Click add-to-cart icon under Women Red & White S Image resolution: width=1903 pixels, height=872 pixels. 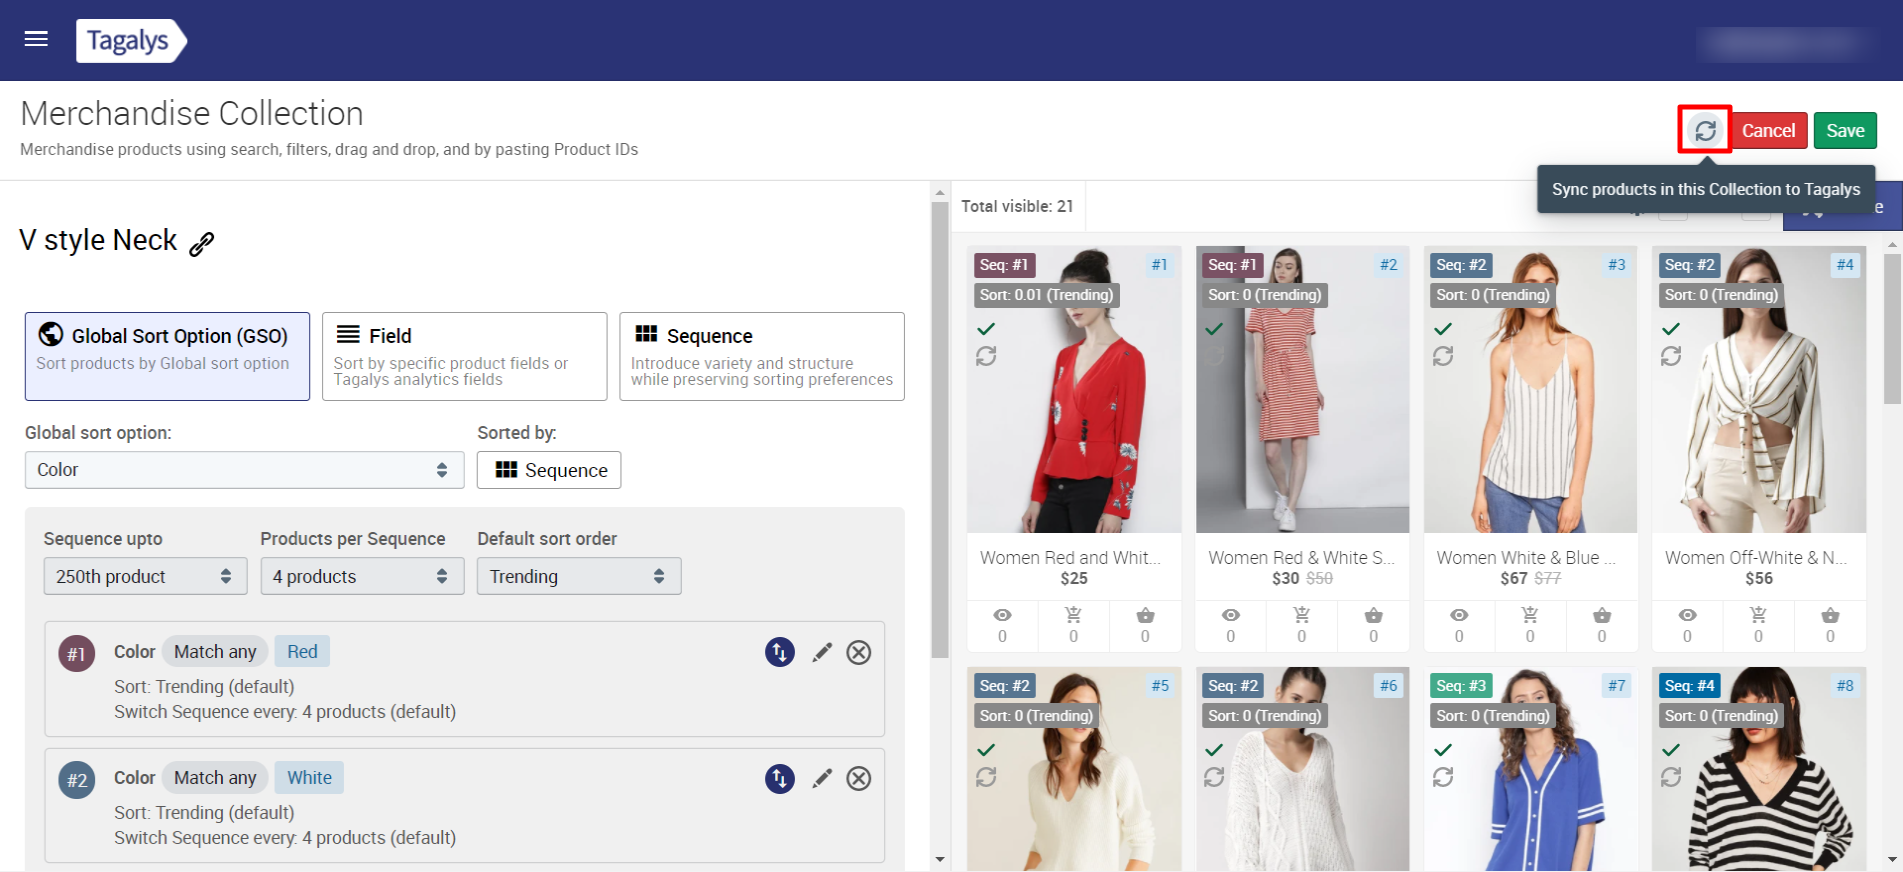point(1302,615)
